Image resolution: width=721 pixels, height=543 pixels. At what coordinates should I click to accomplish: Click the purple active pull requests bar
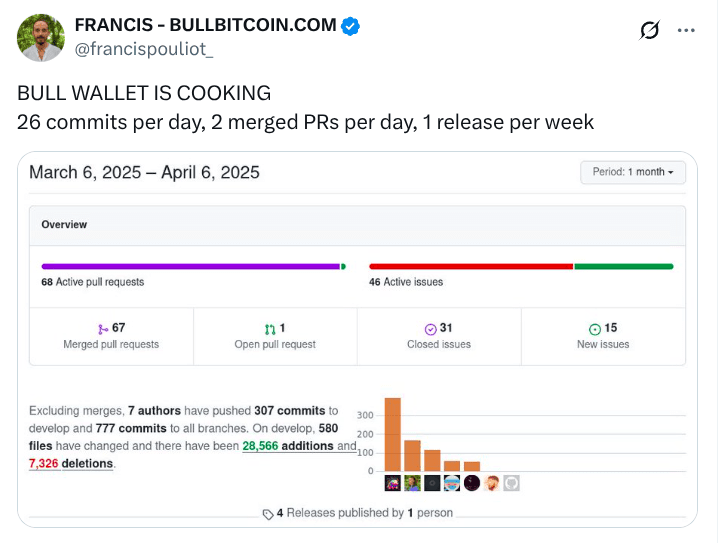[190, 266]
